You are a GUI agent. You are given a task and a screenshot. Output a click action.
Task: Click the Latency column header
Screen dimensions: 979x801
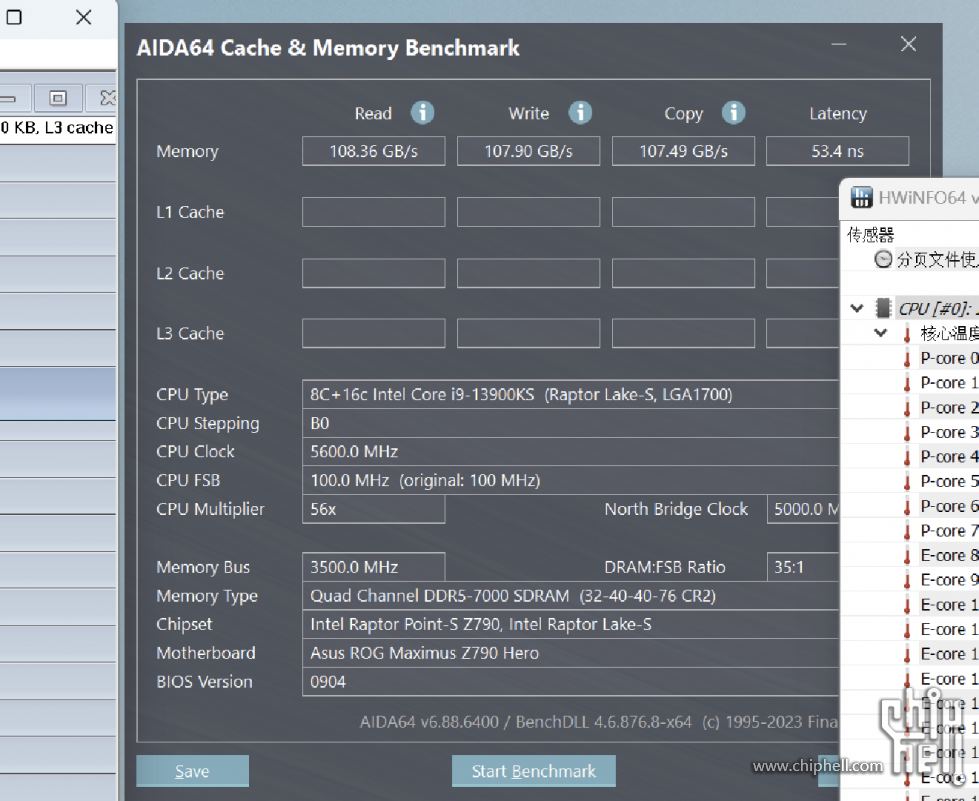point(838,114)
